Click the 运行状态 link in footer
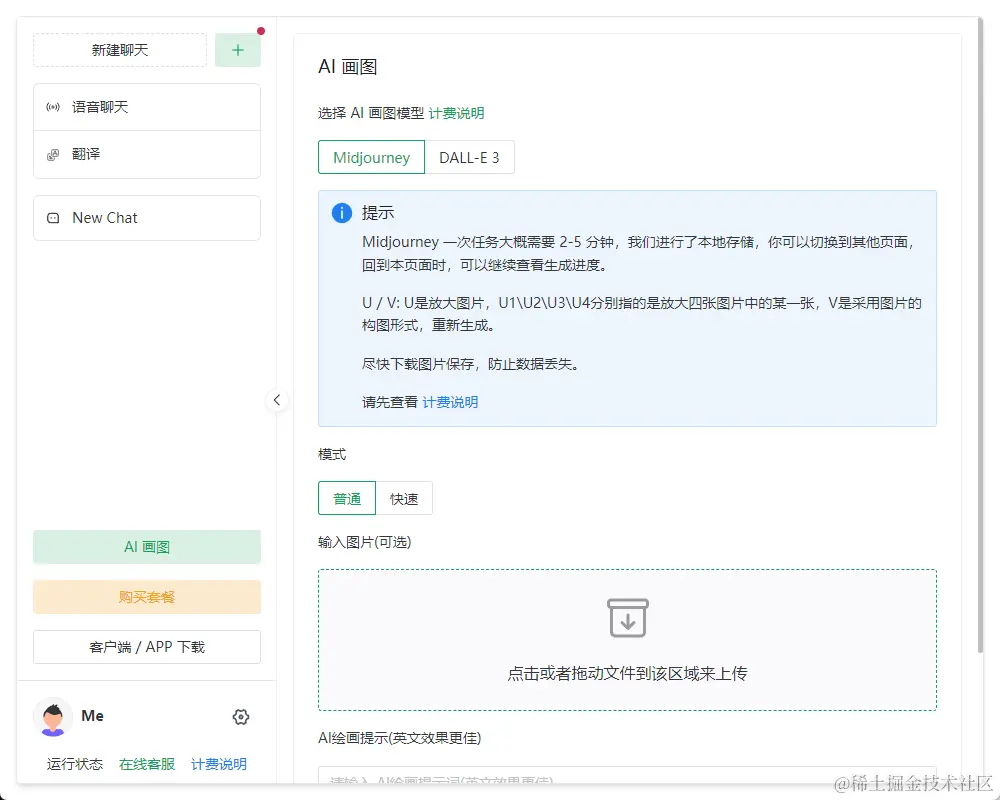The height and width of the screenshot is (800, 1000). pos(75,764)
